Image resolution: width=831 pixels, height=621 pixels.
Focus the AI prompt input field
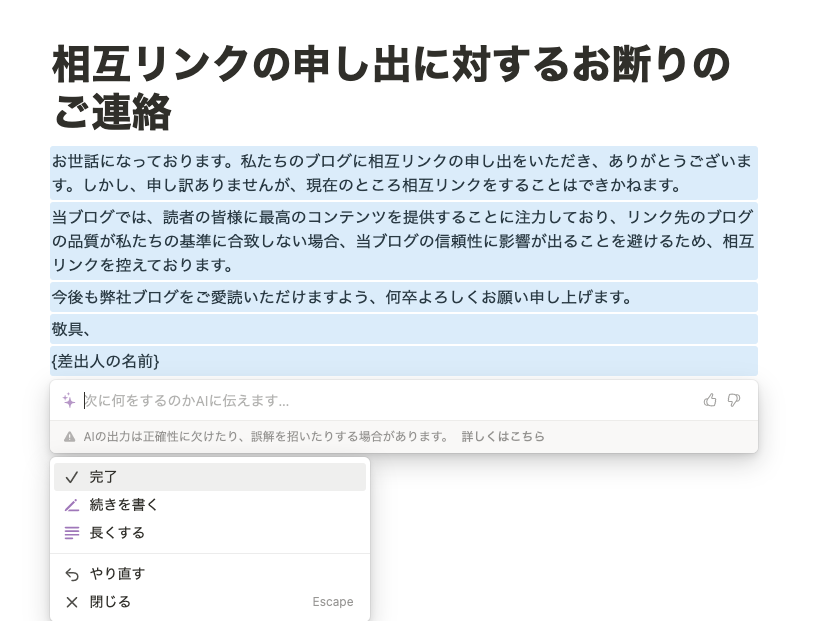click(x=390, y=401)
